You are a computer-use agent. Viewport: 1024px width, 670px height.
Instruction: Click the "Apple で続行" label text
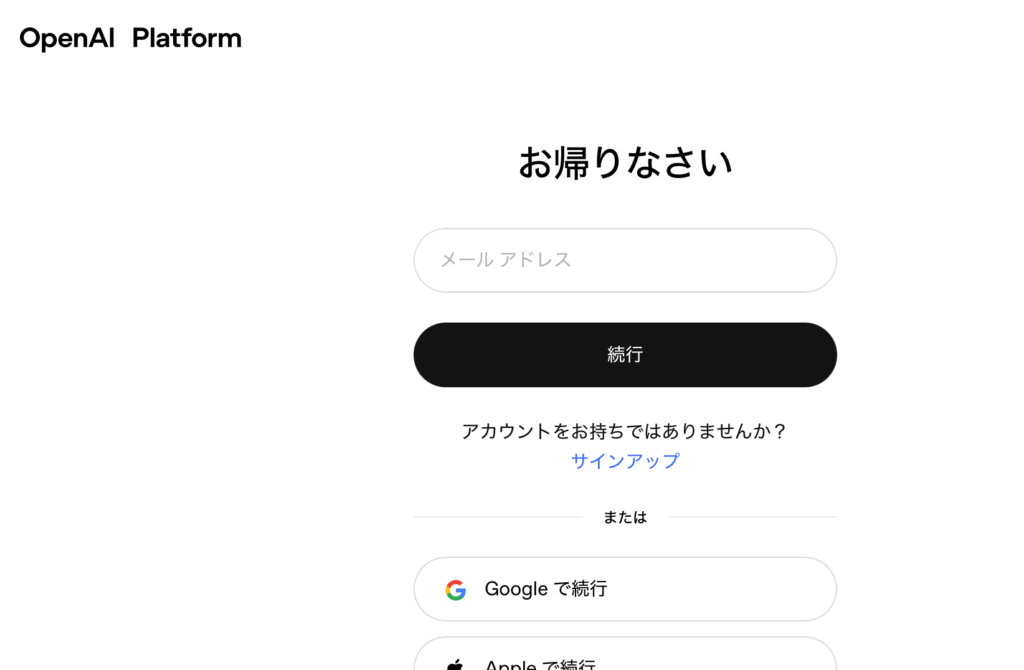540,665
